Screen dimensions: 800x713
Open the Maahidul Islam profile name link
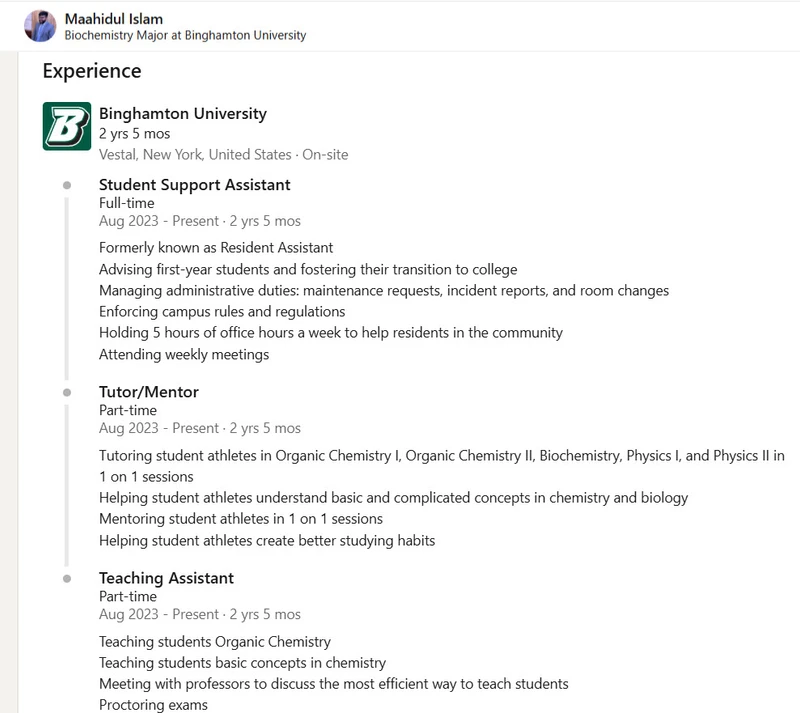113,18
